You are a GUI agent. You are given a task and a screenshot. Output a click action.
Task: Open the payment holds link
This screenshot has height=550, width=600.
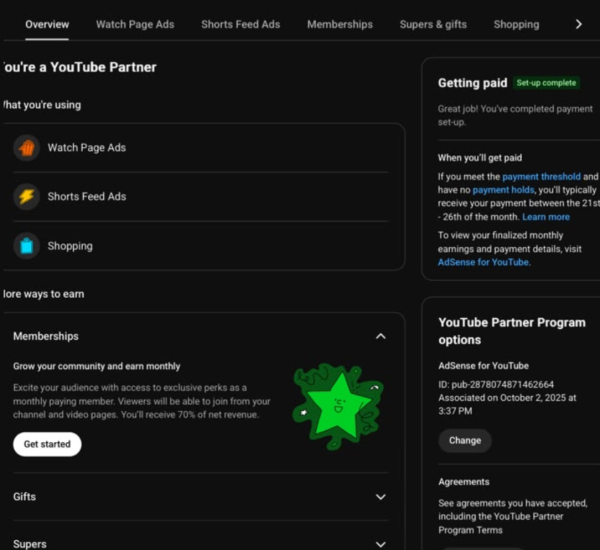(x=503, y=190)
